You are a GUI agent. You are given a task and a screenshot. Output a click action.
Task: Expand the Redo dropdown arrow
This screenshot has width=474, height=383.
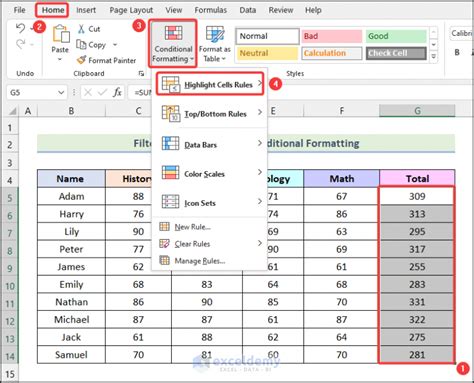(x=32, y=44)
